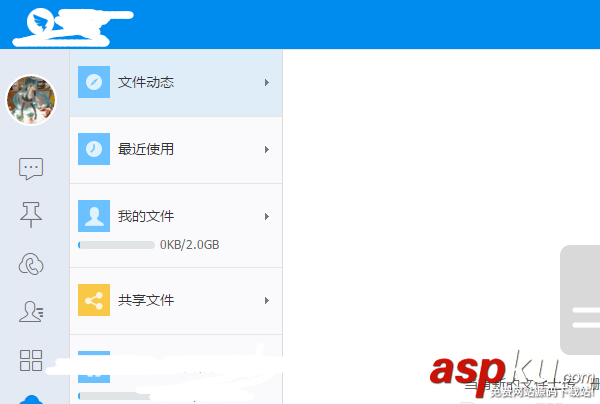The width and height of the screenshot is (600, 404).
Task: Expand the 我的文件 arrow
Action: [267, 216]
